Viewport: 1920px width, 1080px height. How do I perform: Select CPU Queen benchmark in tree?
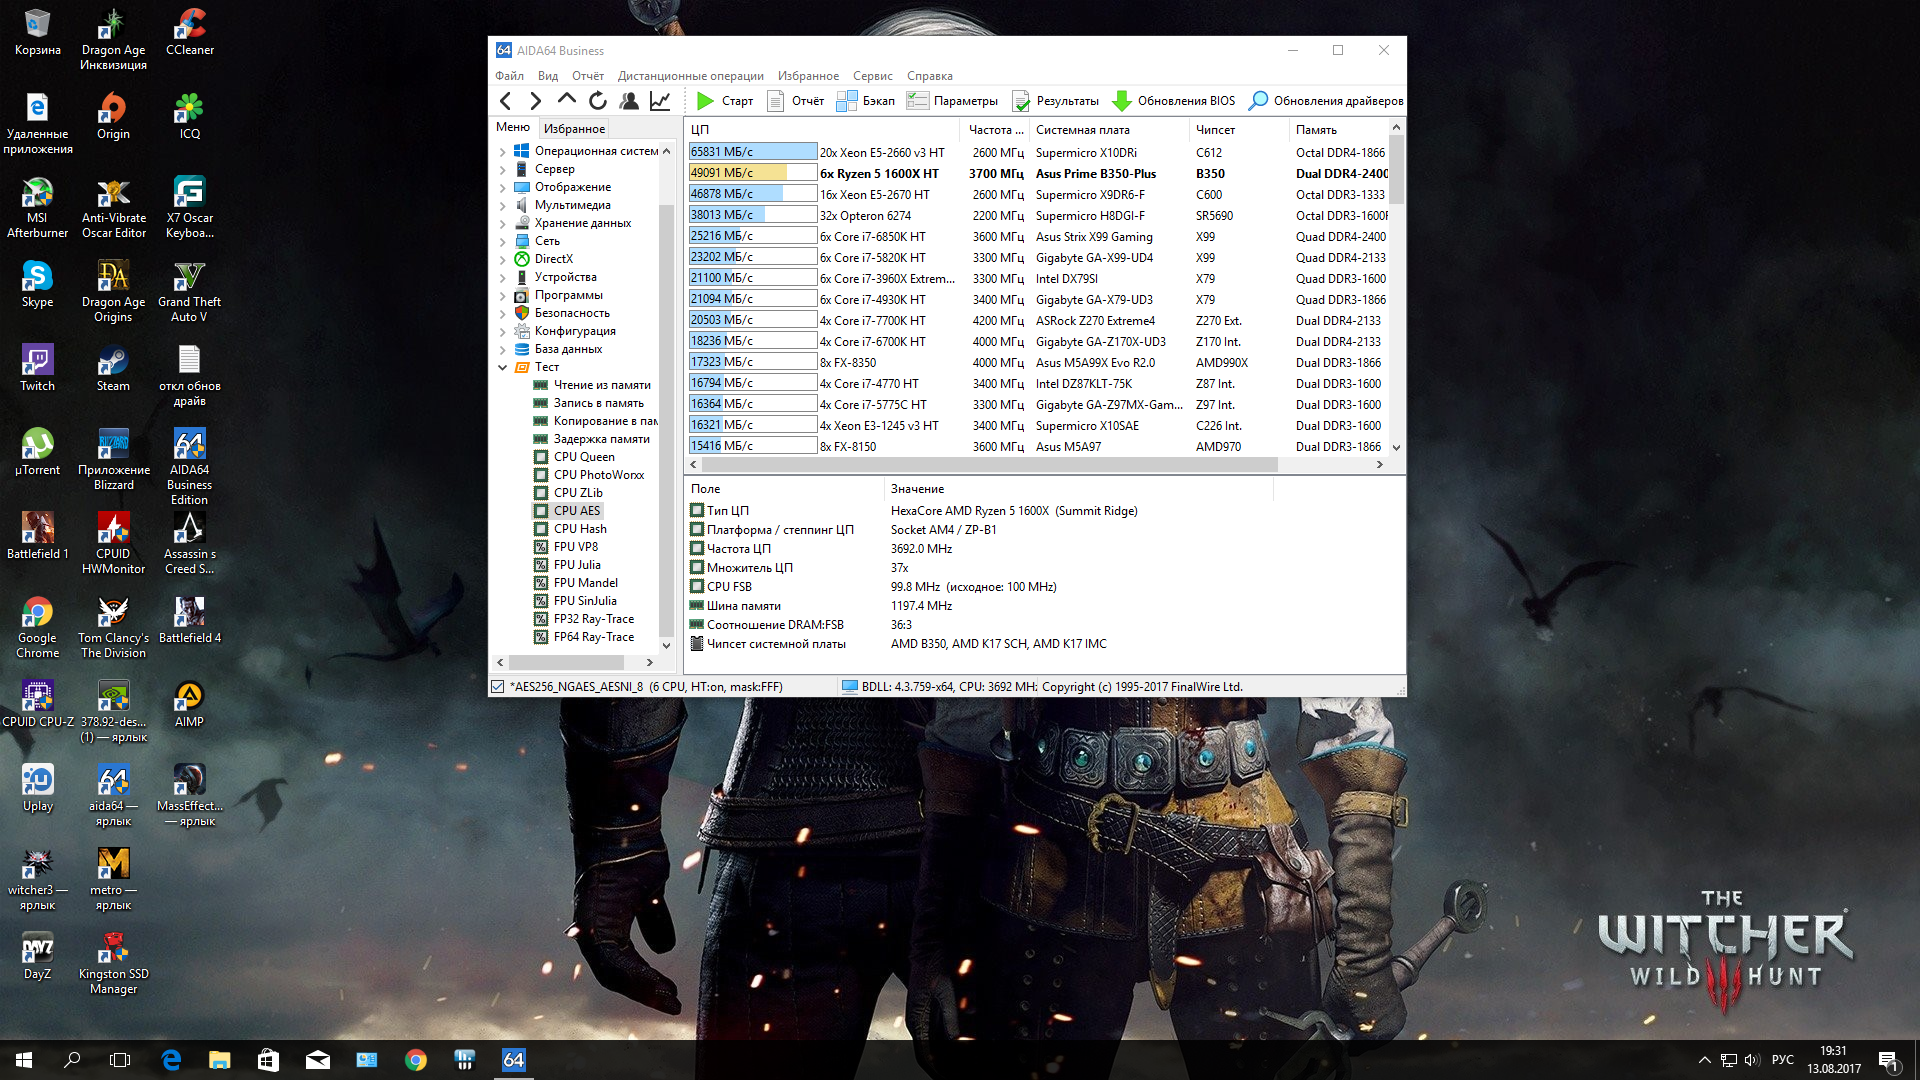point(584,457)
